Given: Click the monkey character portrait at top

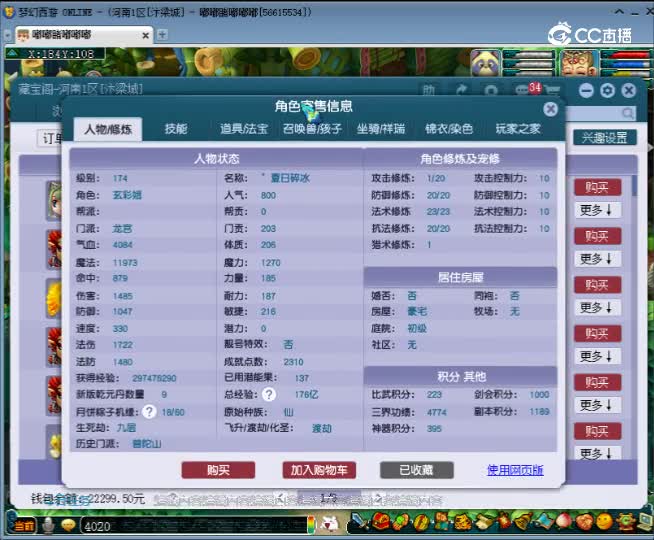Looking at the screenshot, I should point(579,63).
